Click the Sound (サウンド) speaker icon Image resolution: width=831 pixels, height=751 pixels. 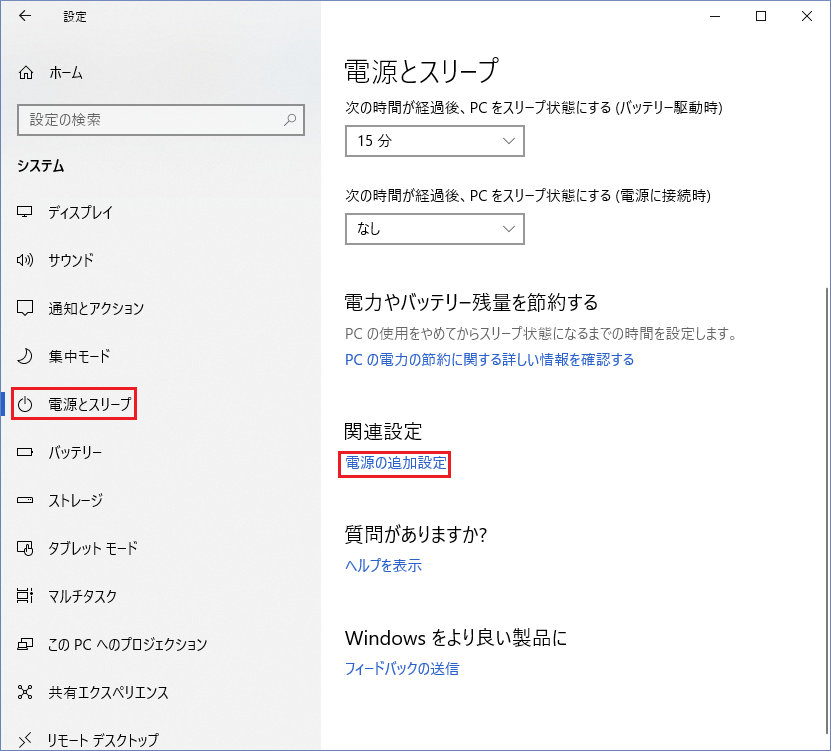[x=26, y=260]
